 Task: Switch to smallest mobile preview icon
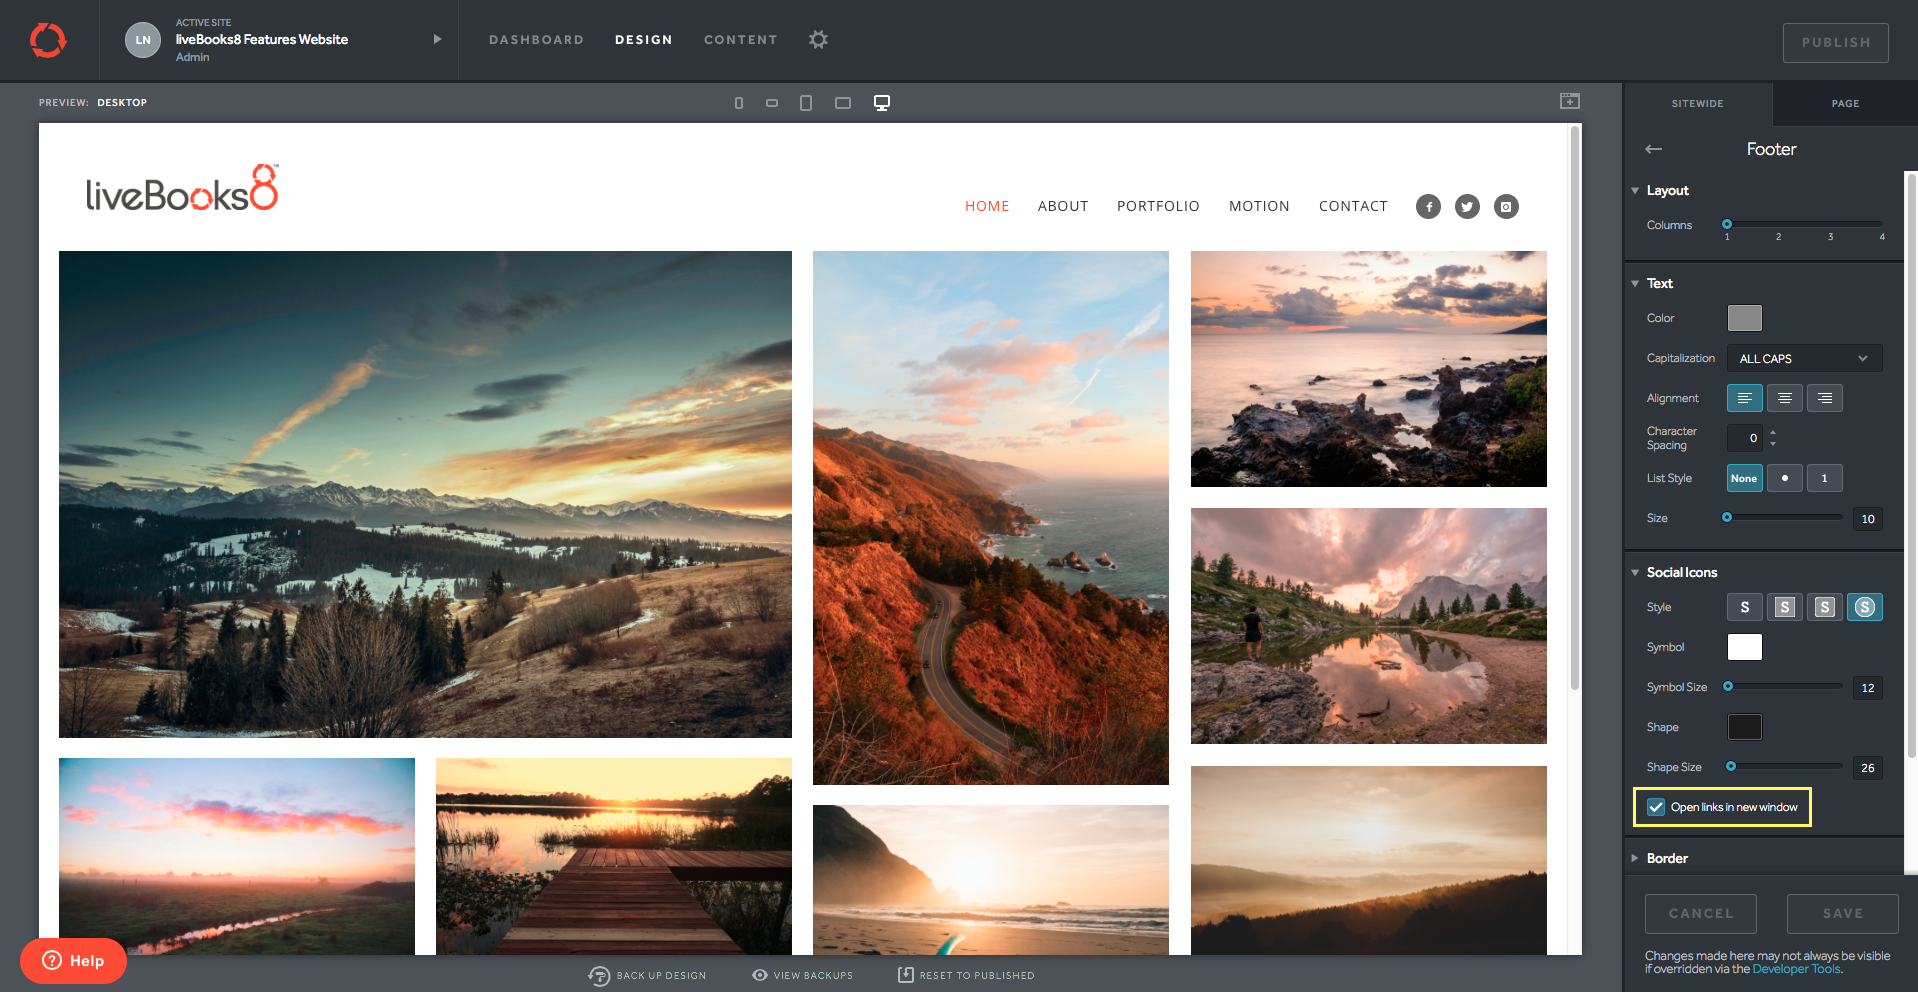[739, 103]
